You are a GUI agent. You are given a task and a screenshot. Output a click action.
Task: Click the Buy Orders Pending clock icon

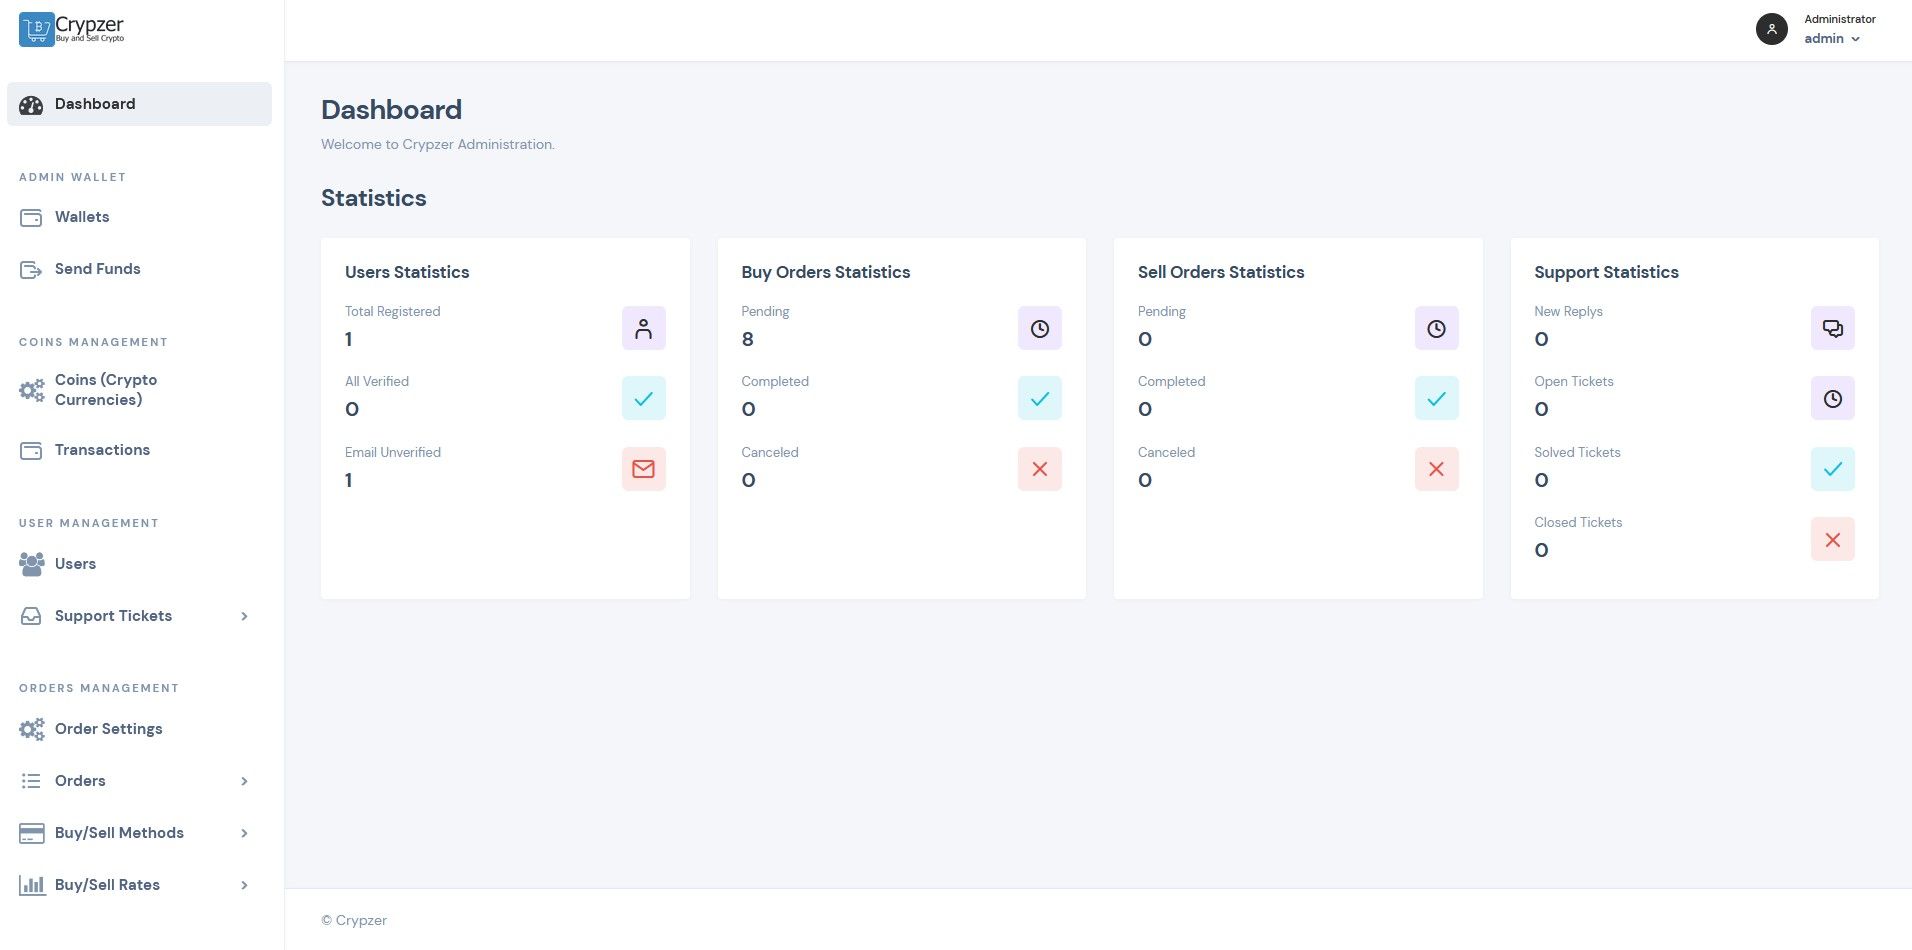coord(1039,328)
